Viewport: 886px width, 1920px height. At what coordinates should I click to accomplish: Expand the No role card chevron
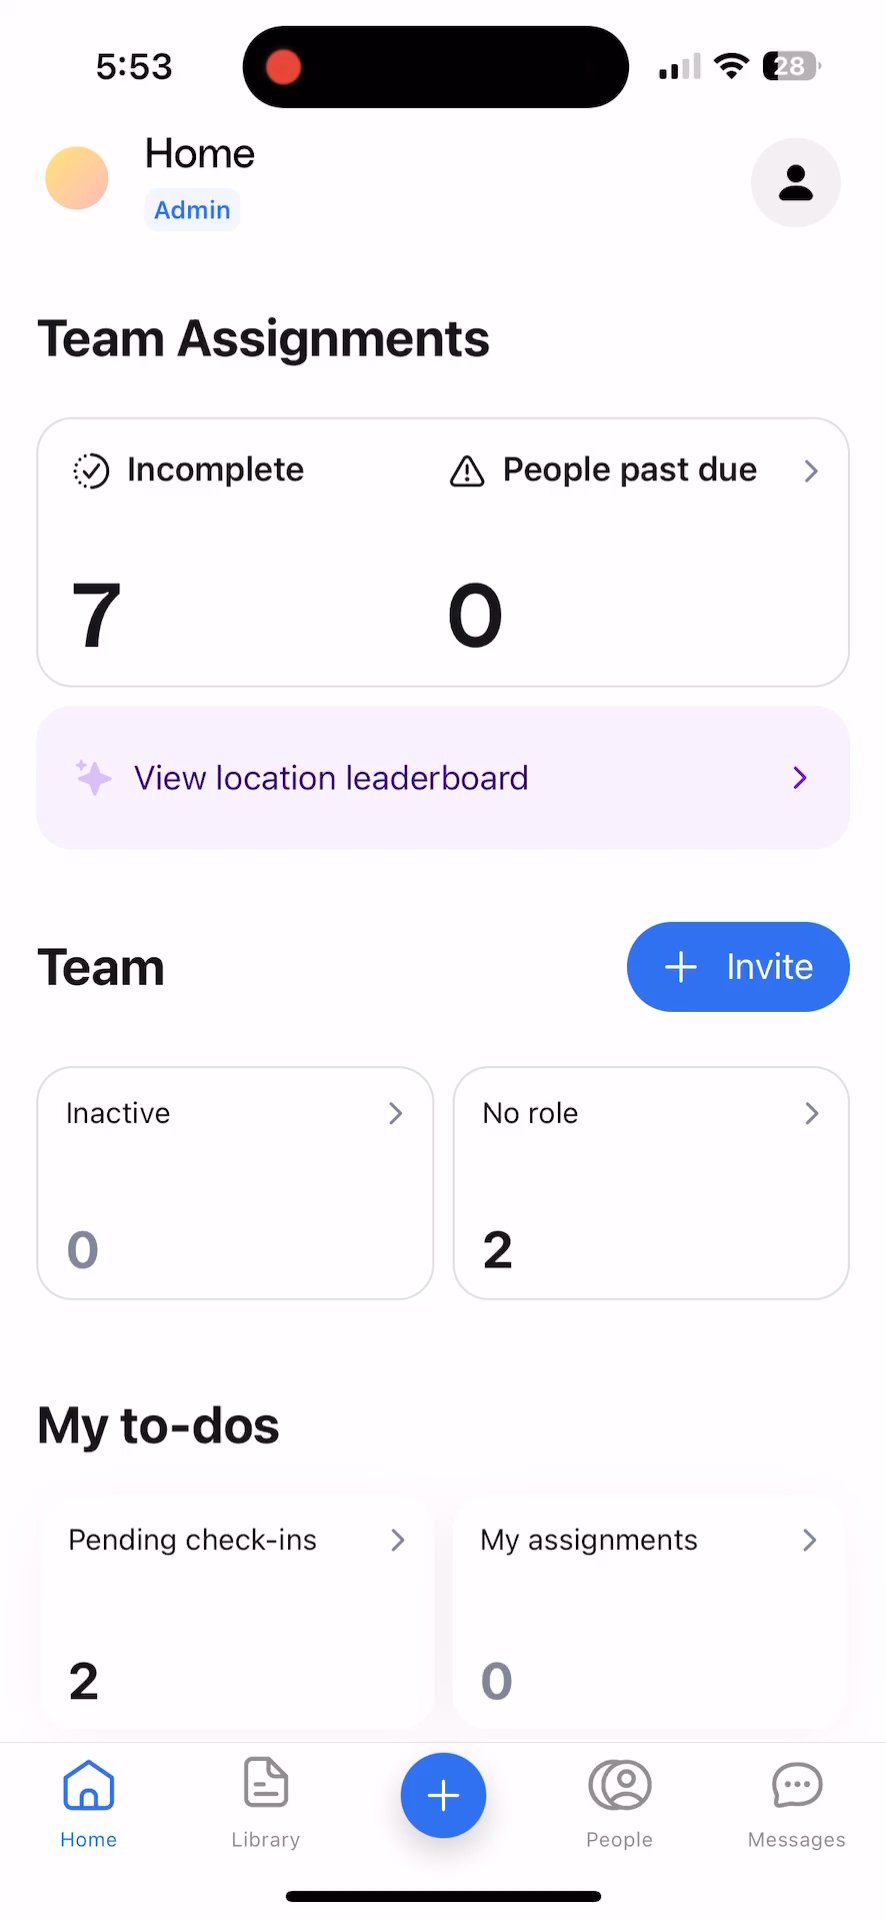(812, 1114)
